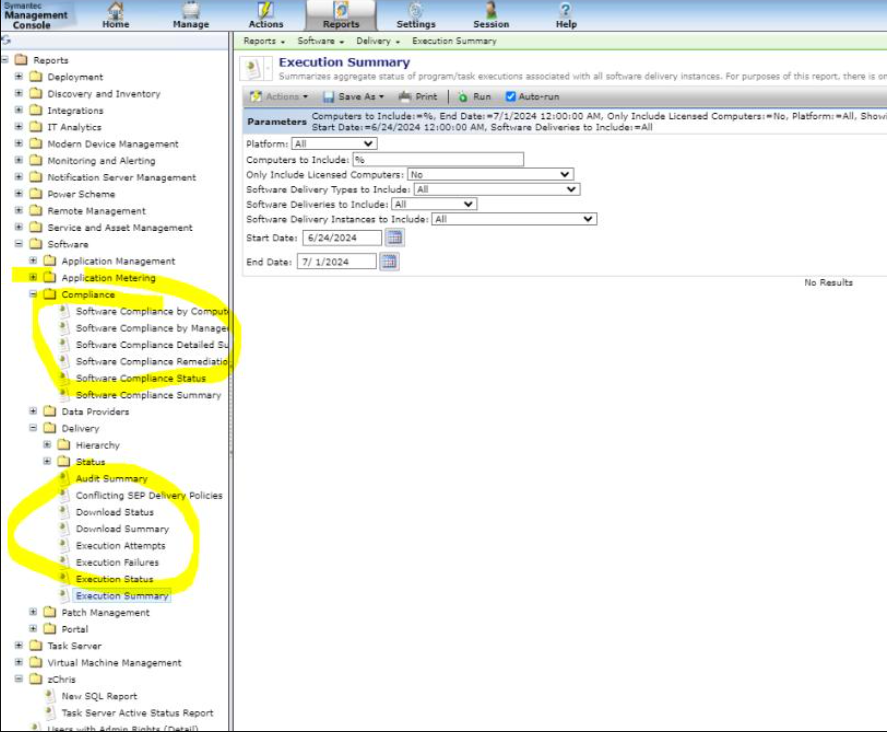This screenshot has height=732, width=887.
Task: Open Delivery breadcrumb menu
Action: (378, 41)
